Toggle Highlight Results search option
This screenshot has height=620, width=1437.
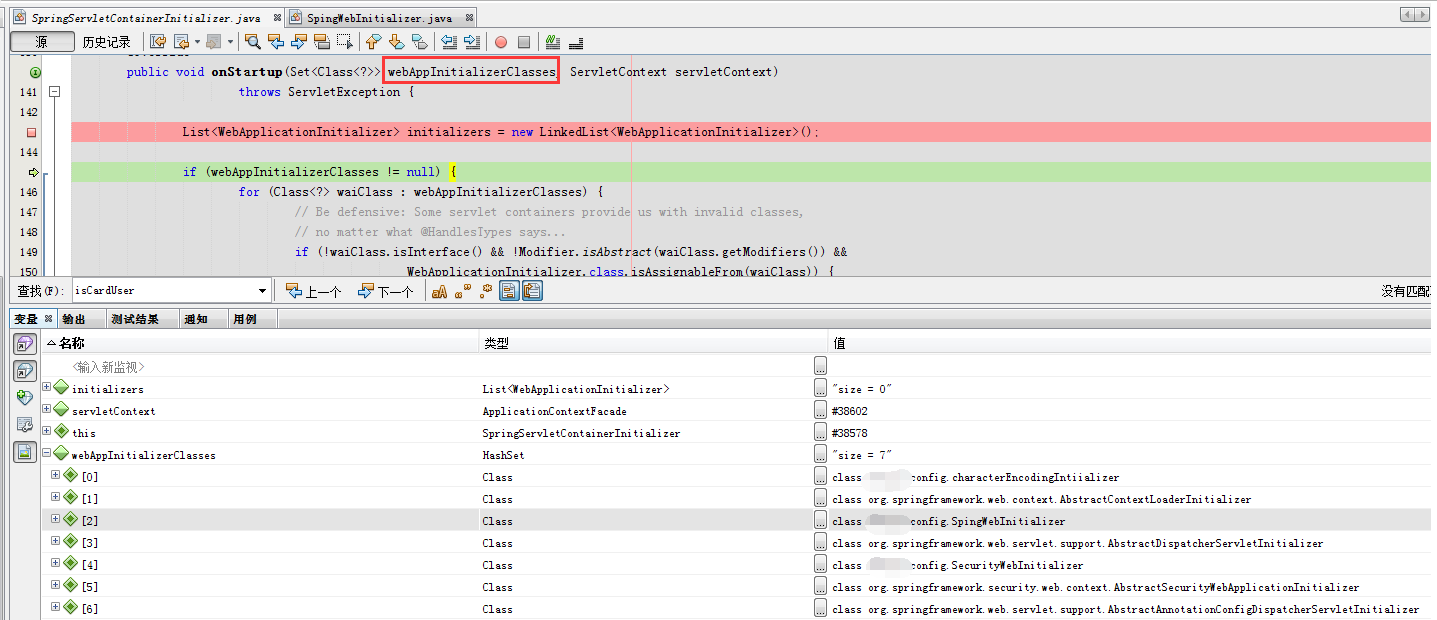pyautogui.click(x=509, y=291)
